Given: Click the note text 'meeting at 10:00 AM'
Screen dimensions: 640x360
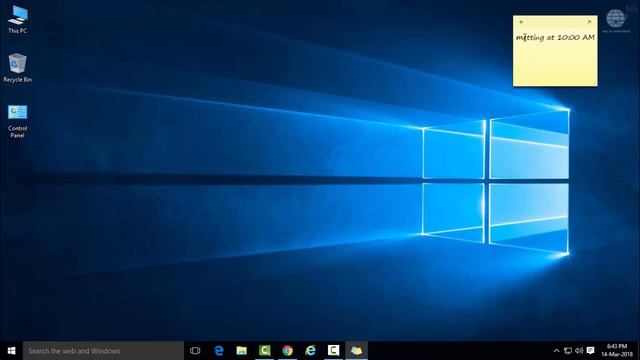Looking at the screenshot, I should click(555, 38).
